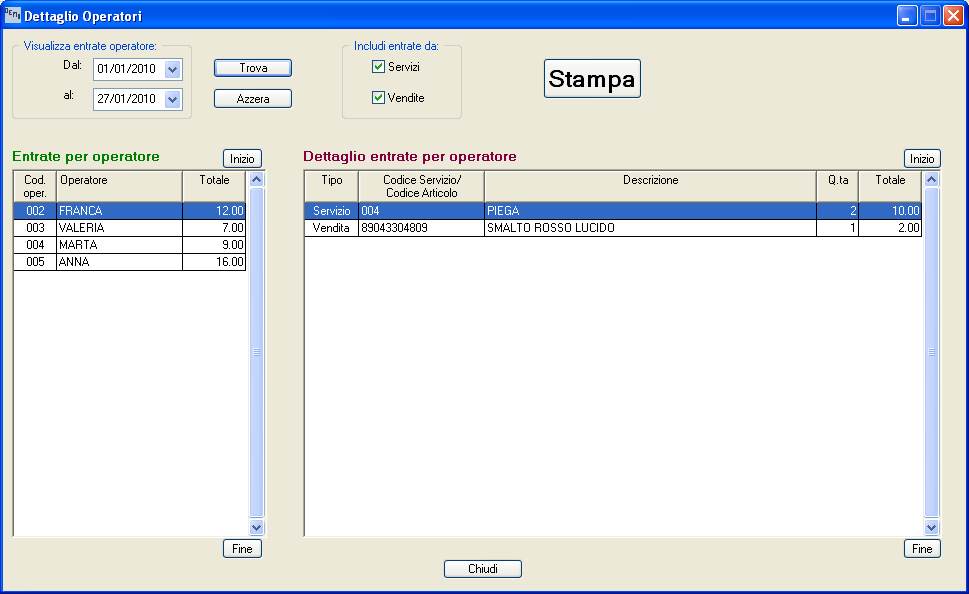Select operator row 003 VALERIA
The width and height of the screenshot is (969, 594).
(x=130, y=227)
